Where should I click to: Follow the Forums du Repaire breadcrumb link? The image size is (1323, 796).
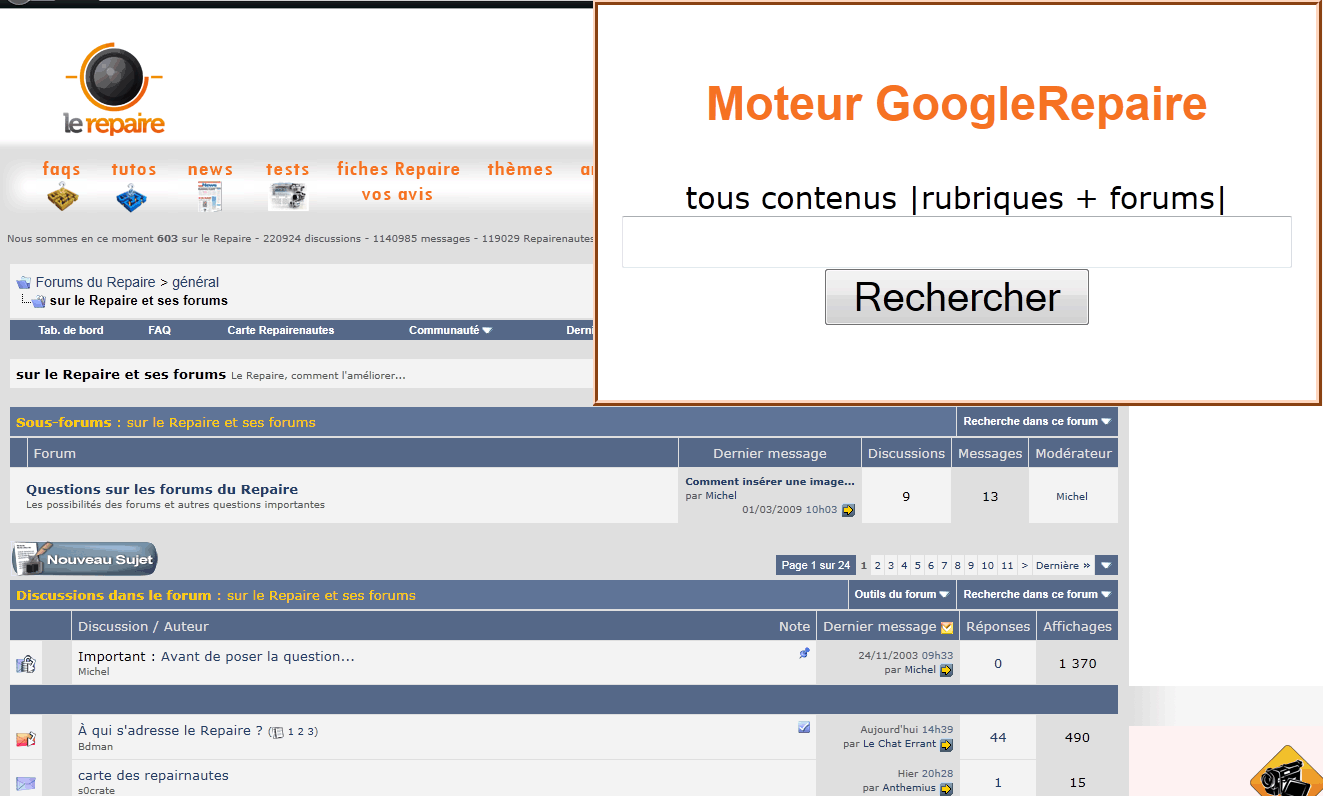pos(96,282)
